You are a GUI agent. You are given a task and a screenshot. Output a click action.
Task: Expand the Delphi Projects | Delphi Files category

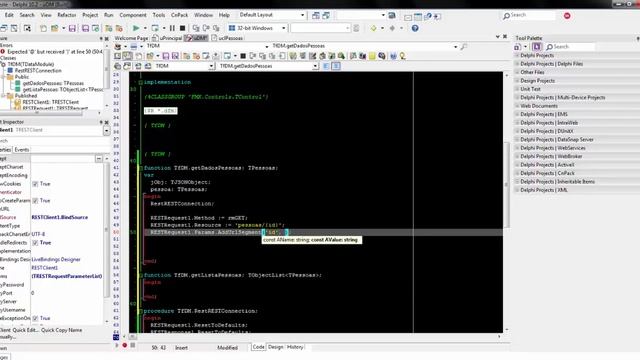(517, 64)
